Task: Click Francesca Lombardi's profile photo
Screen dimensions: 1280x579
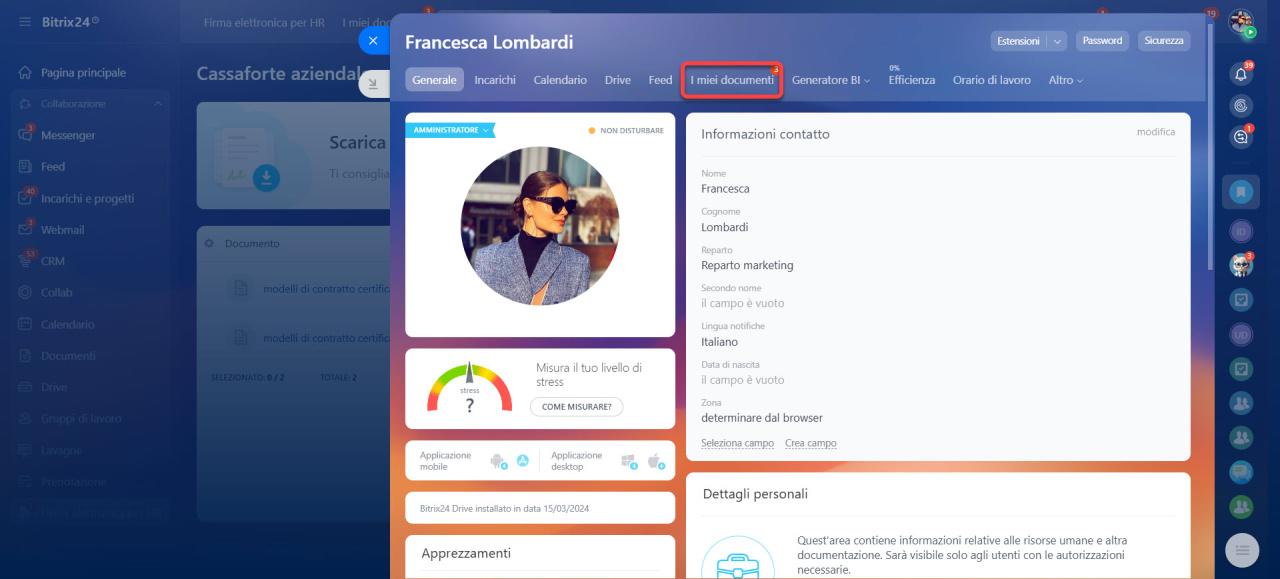Action: pyautogui.click(x=540, y=226)
